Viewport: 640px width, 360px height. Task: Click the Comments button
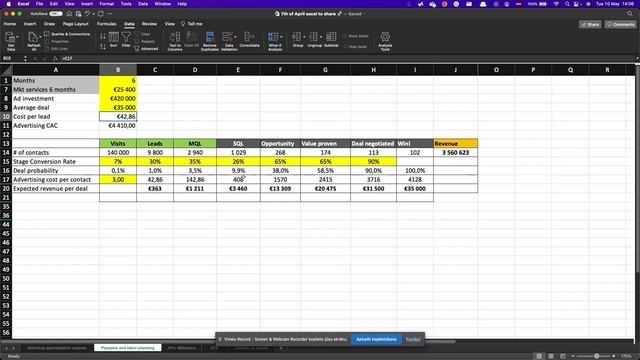coord(620,24)
